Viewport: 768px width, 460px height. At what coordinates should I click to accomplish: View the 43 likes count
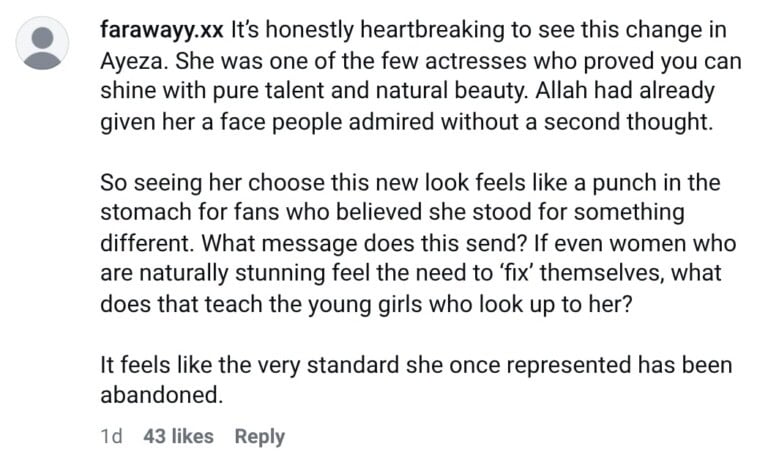tap(179, 436)
